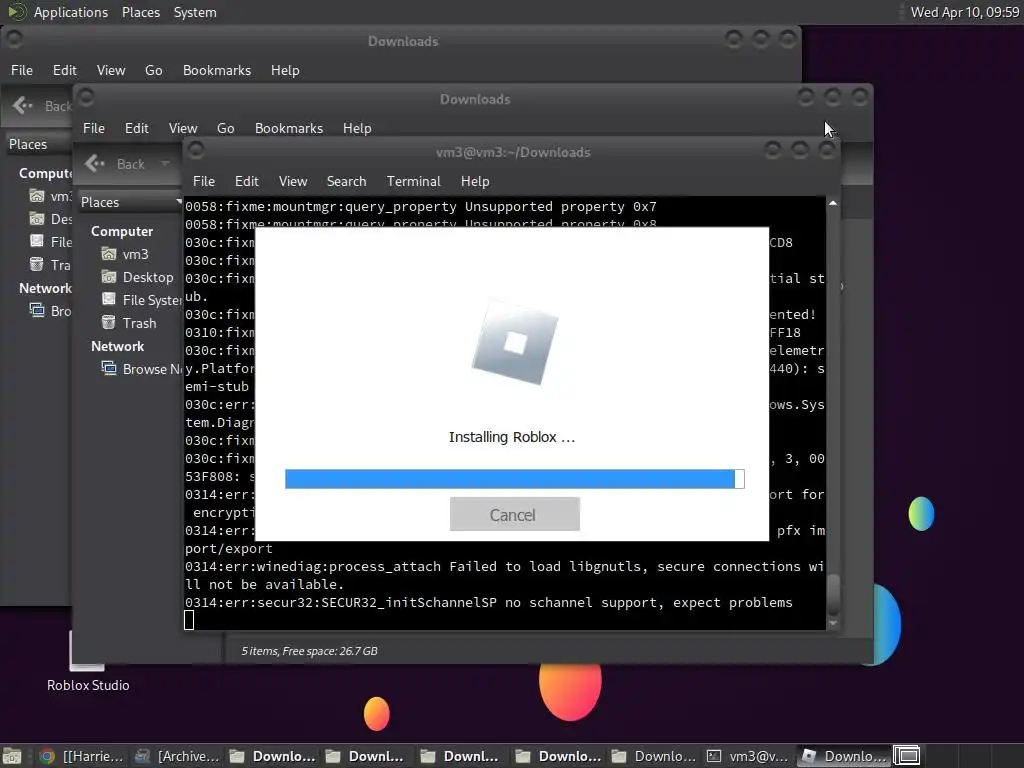Select Network heading in middle Downloads sidebar
This screenshot has width=1024, height=768.
point(118,346)
